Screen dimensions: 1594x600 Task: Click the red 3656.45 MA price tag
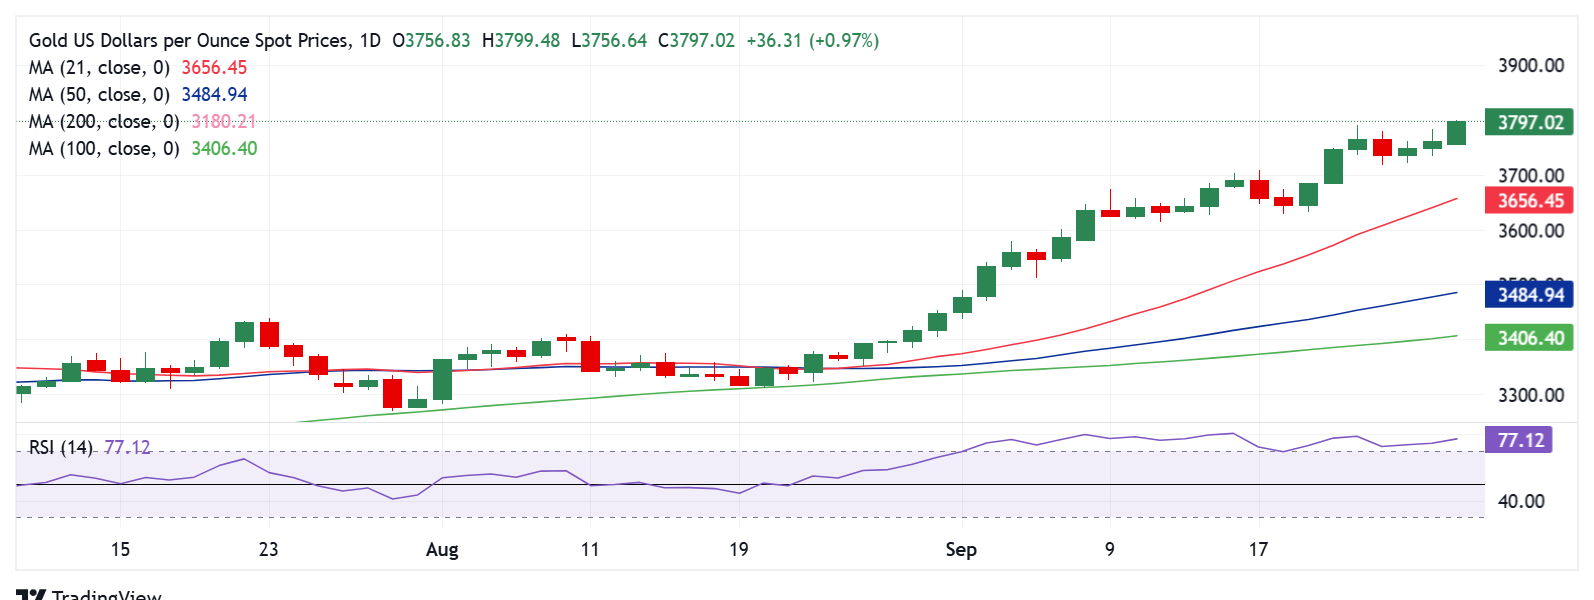[1529, 201]
